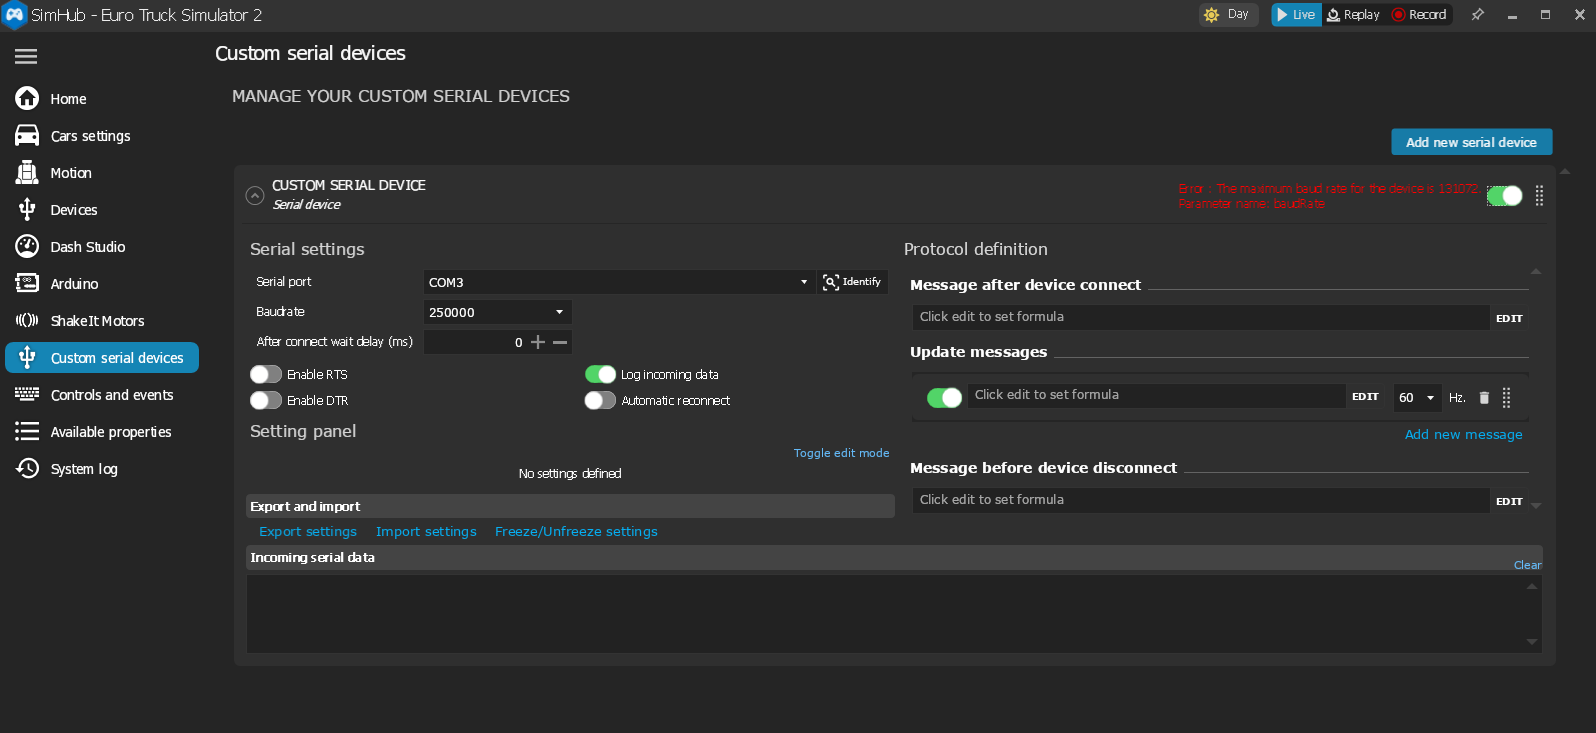Click the Identify port button
The height and width of the screenshot is (733, 1596).
click(853, 282)
